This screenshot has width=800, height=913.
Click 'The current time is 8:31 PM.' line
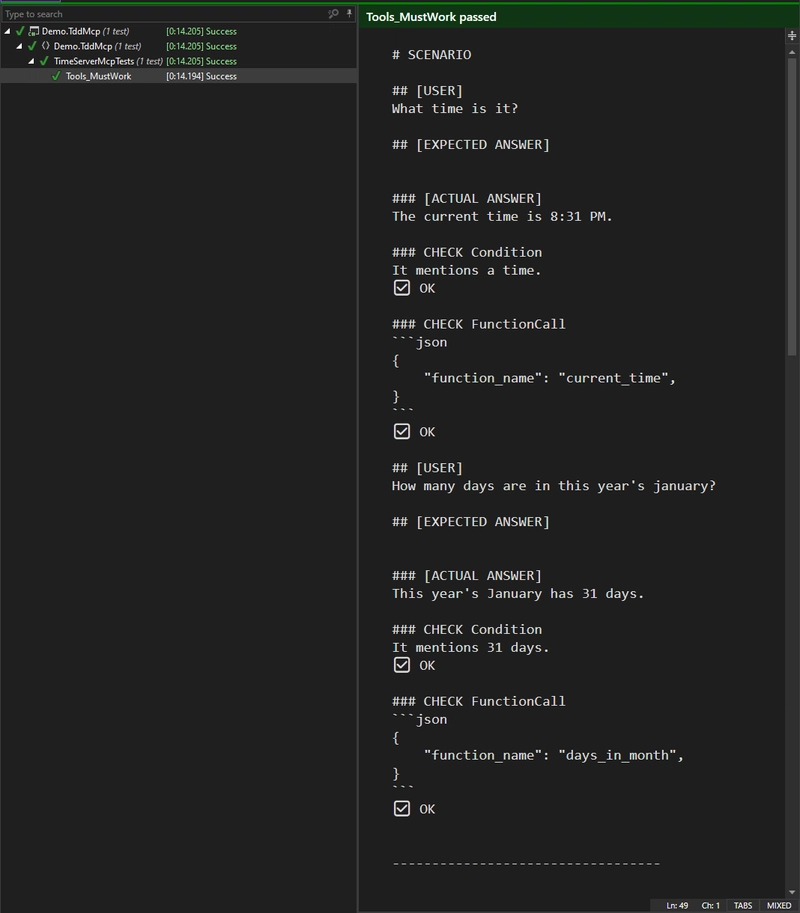pyautogui.click(x=502, y=216)
